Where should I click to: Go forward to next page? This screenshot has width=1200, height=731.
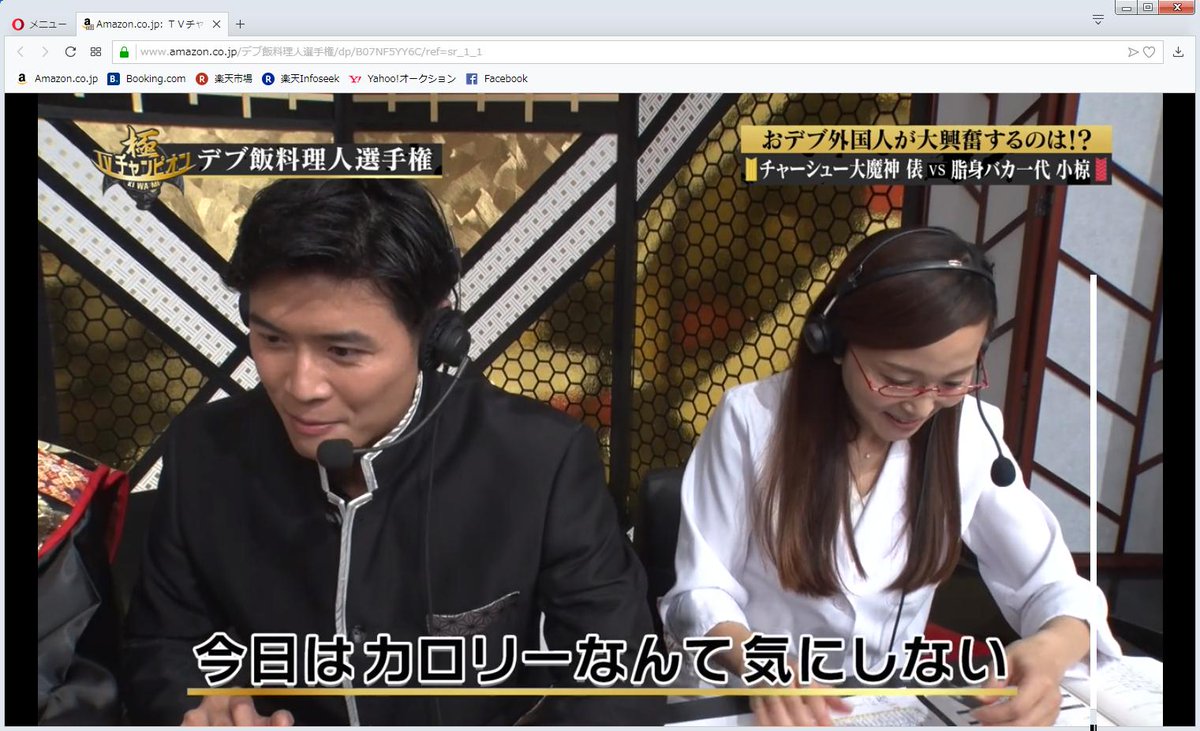coord(45,52)
